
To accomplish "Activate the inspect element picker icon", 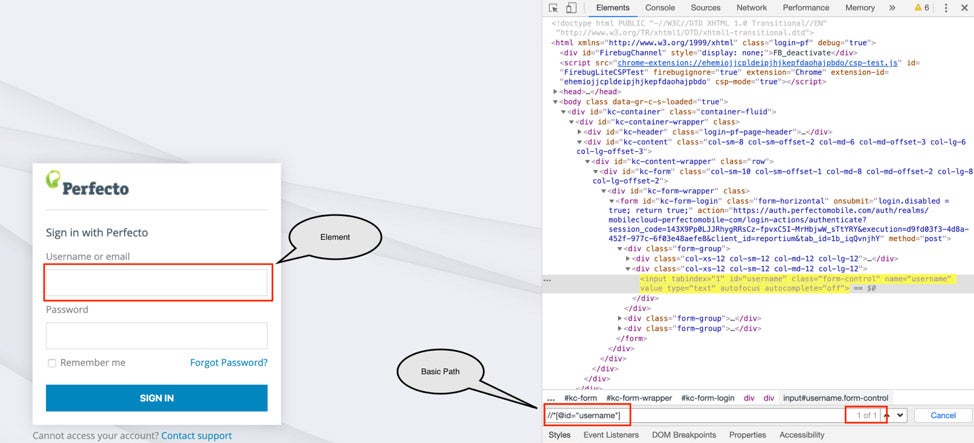I will (553, 8).
